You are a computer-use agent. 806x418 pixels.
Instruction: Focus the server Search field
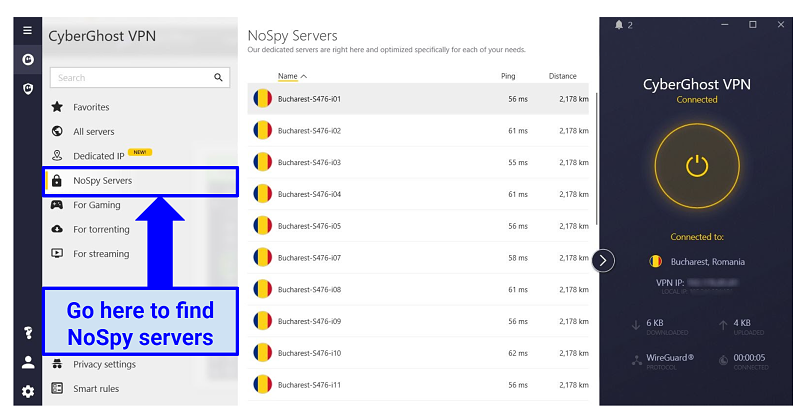[x=140, y=78]
